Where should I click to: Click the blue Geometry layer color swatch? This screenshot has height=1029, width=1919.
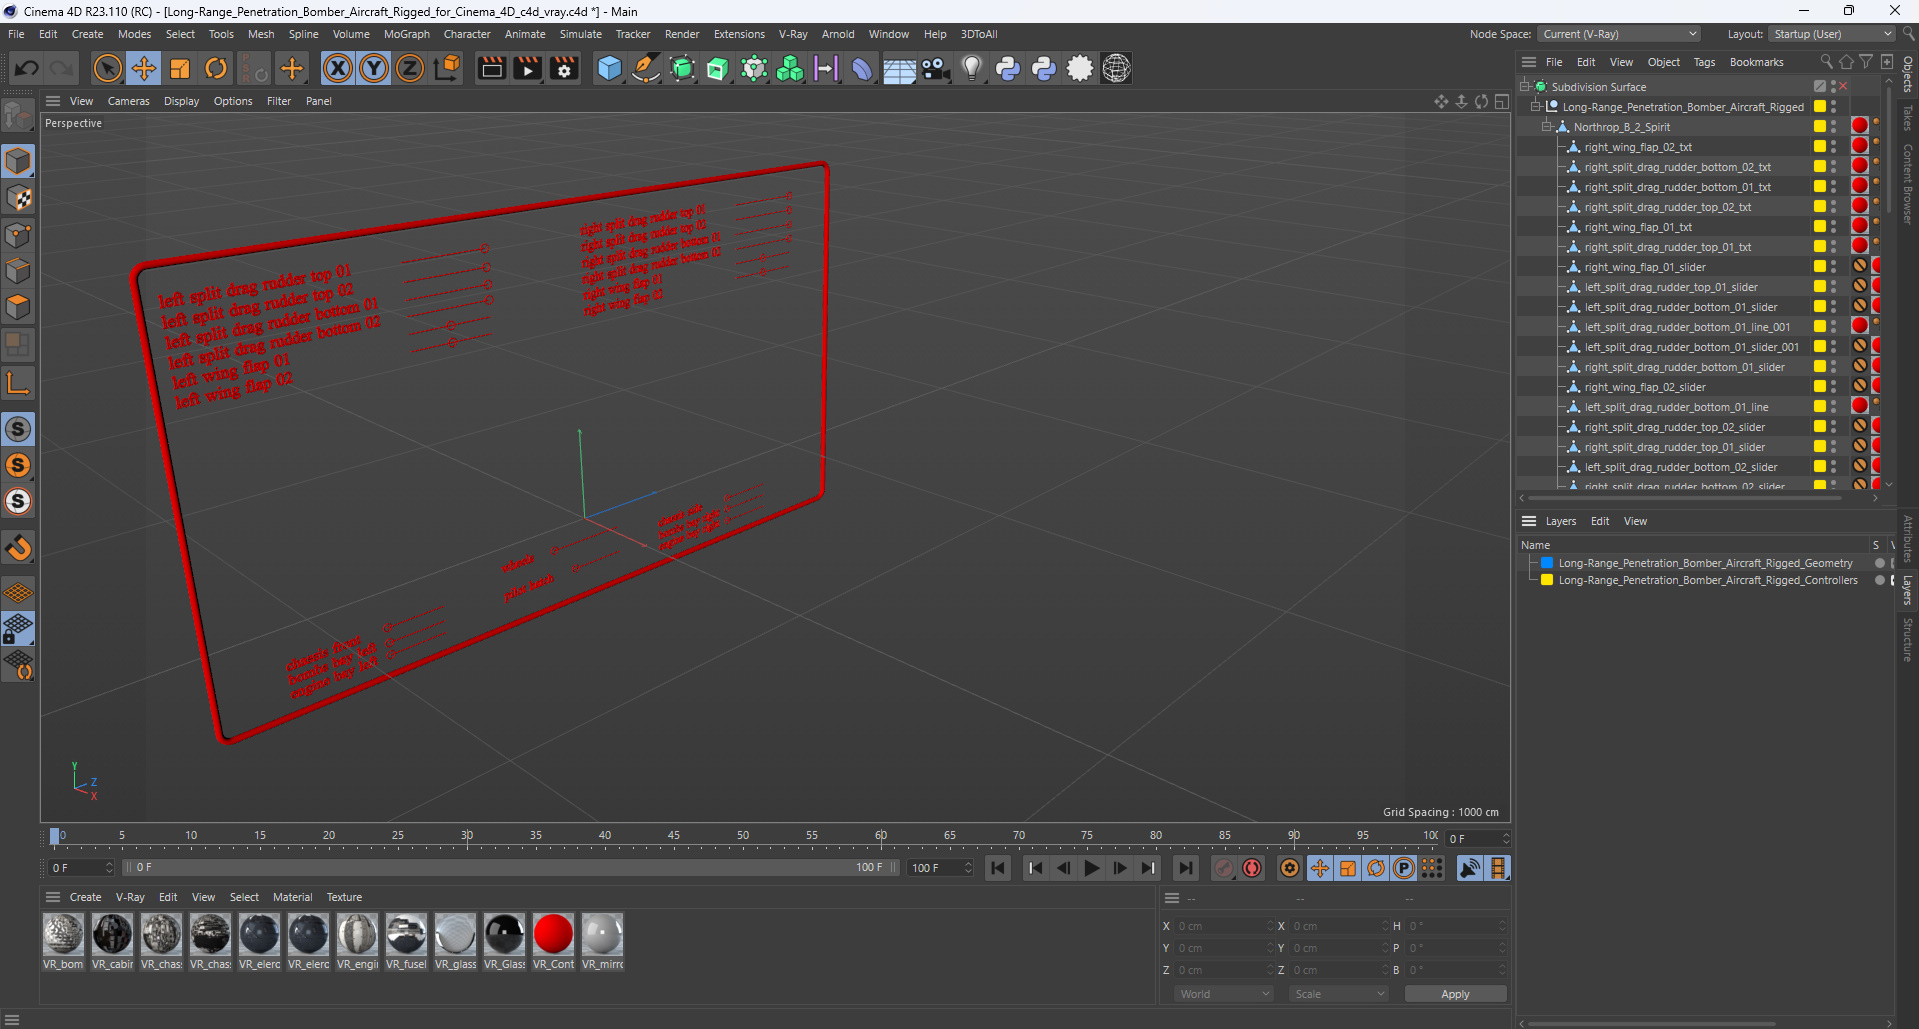[x=1547, y=563]
